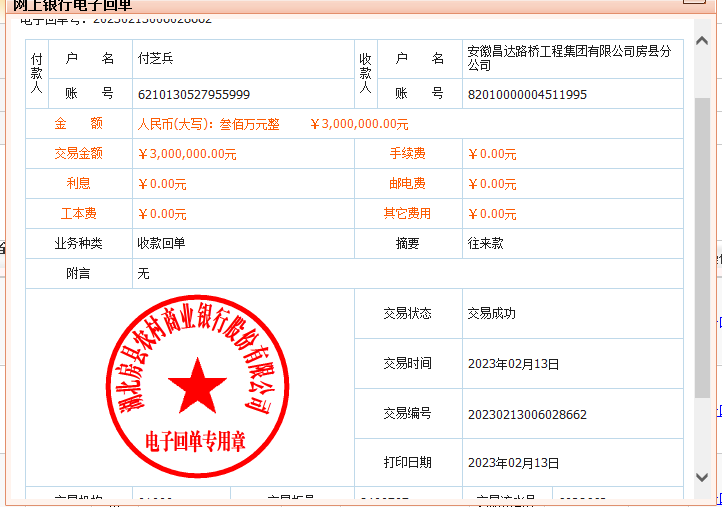This screenshot has height=507, width=722.
Task: Click the 附言 value 无
Action: point(143,273)
